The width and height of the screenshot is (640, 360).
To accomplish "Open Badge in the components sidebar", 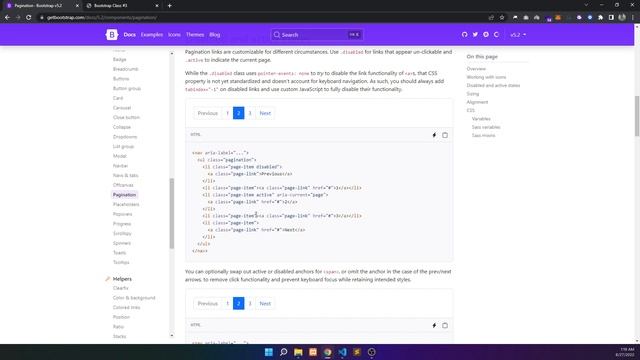I will pos(120,60).
